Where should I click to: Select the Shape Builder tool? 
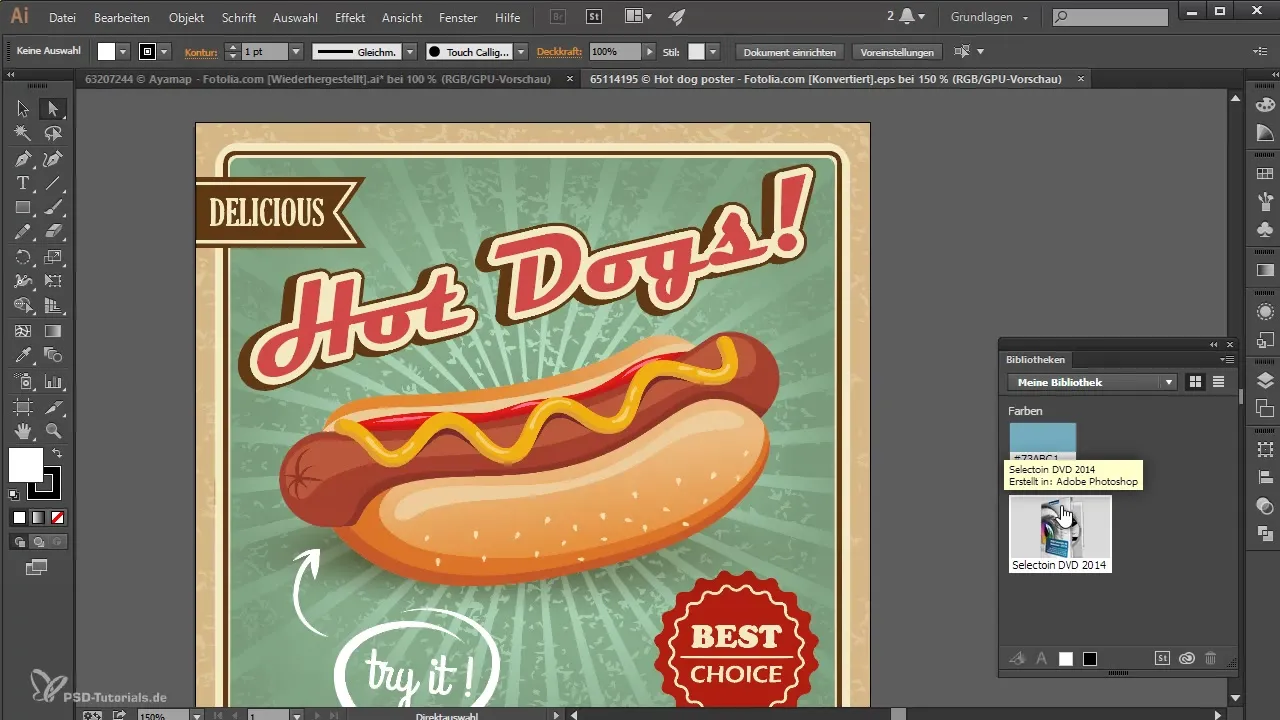(x=23, y=306)
